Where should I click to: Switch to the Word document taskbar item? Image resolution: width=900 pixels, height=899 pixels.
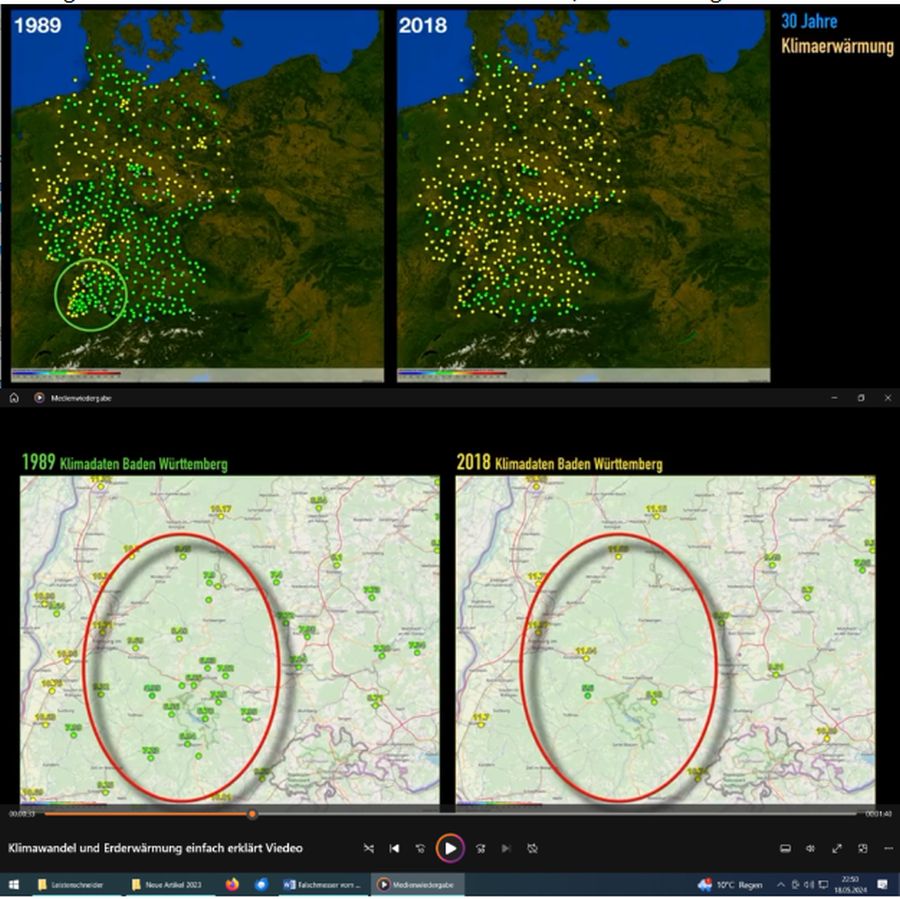coord(322,885)
